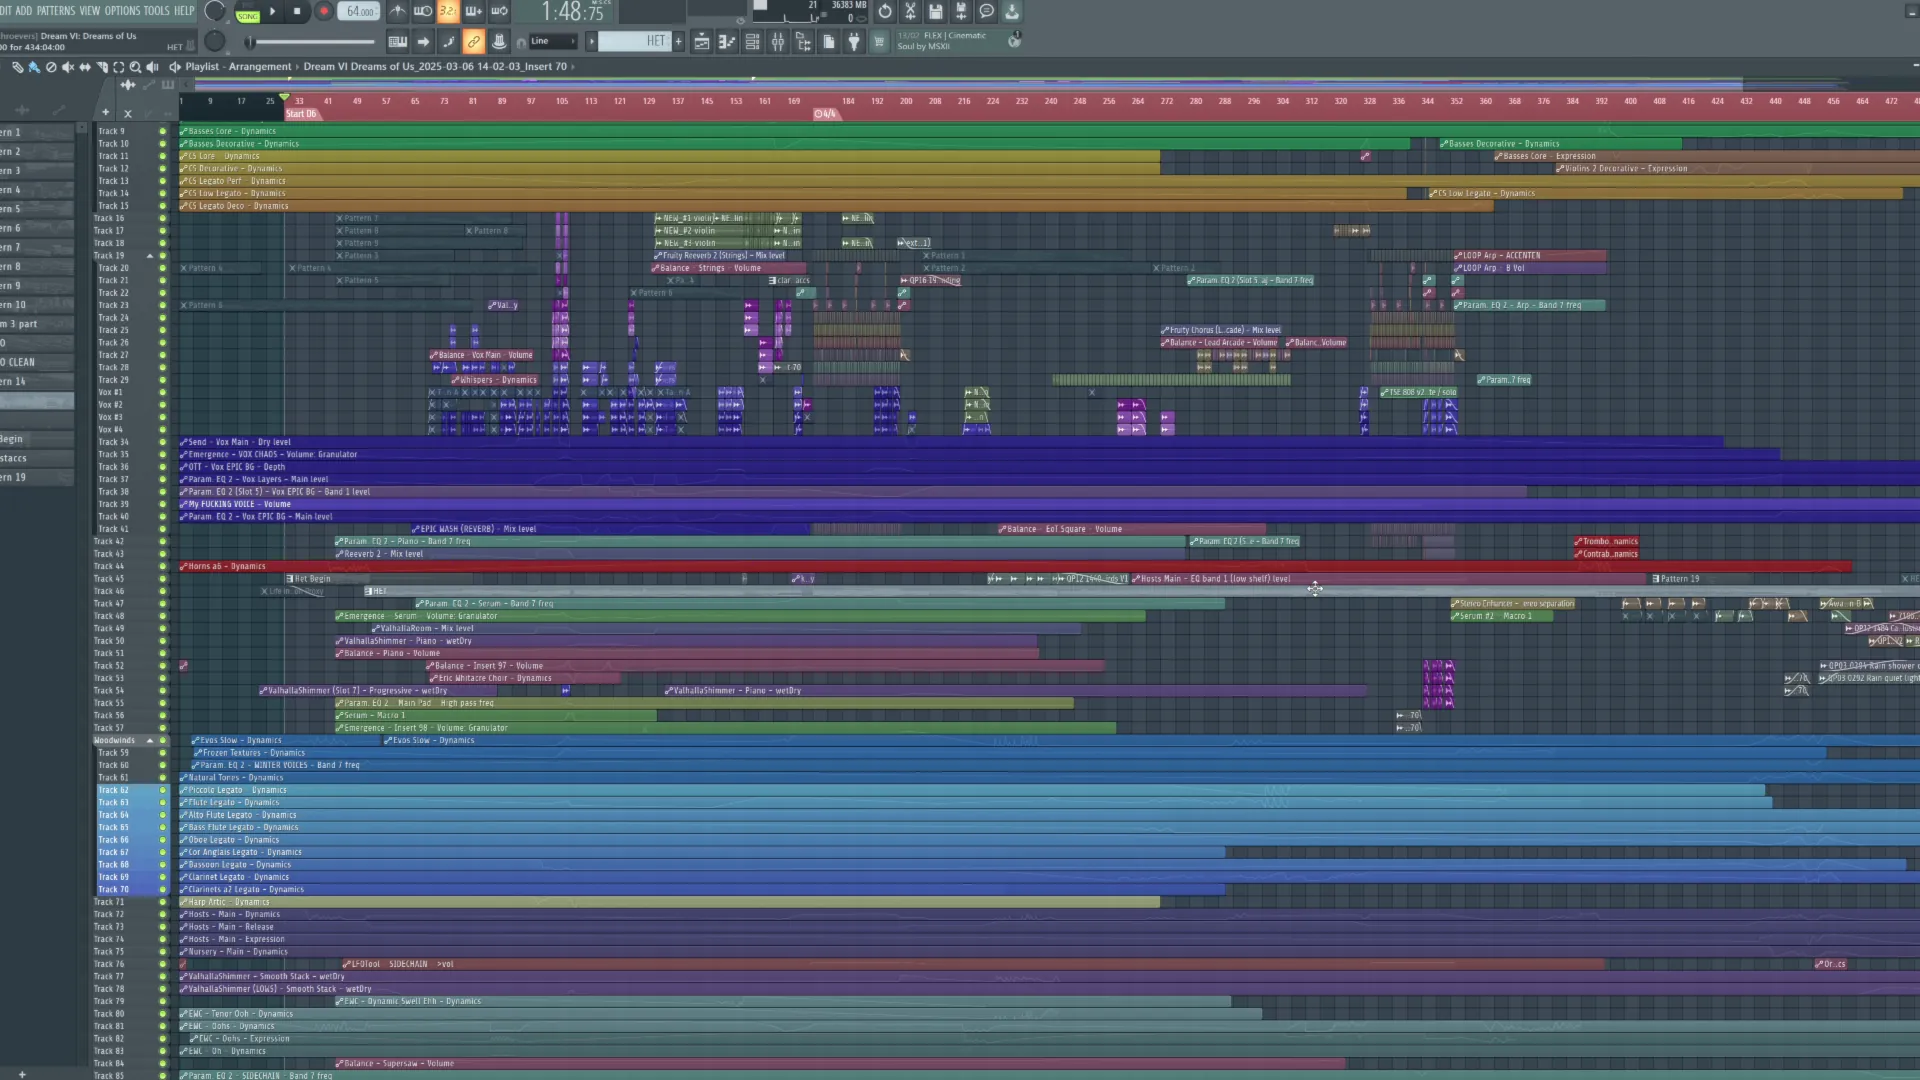This screenshot has width=1920, height=1080.
Task: Click the Arrangement breadcrumb label
Action: tap(260, 67)
